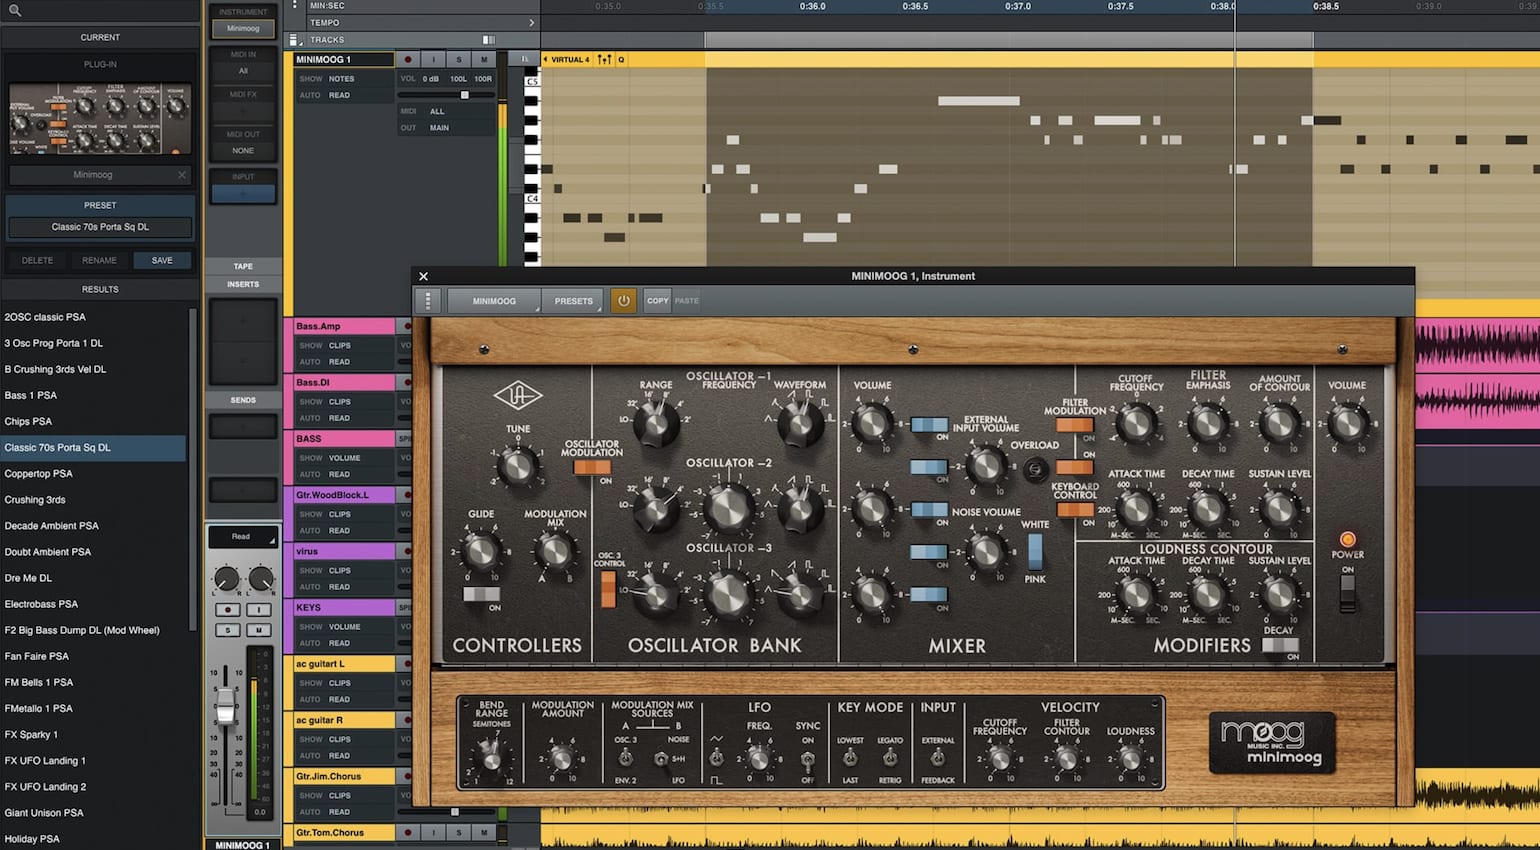Toggle the Oscillator Modulation switch on Minimoog
This screenshot has height=850, width=1540.
tap(592, 467)
